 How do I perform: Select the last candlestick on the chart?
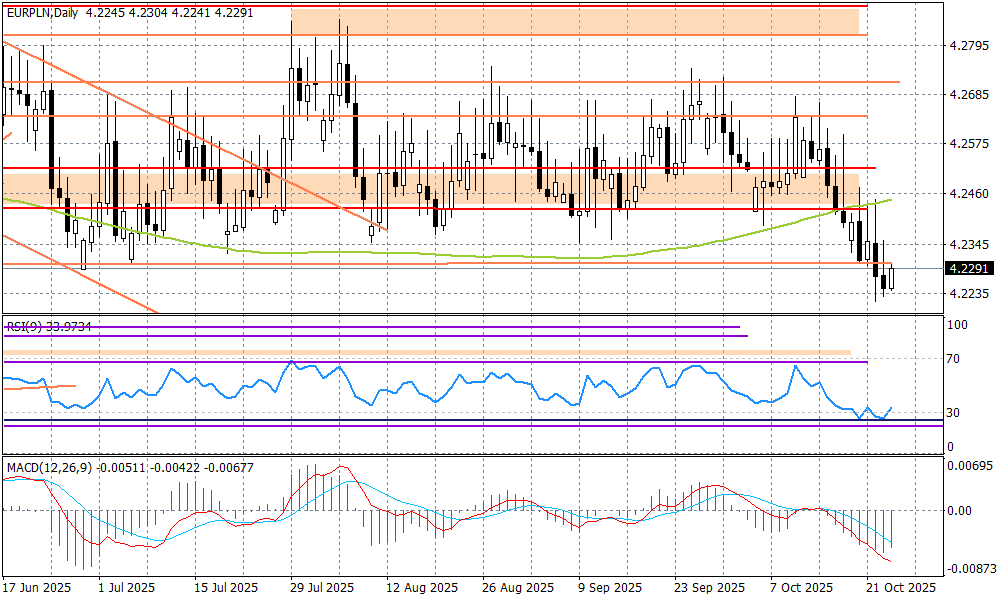(893, 277)
